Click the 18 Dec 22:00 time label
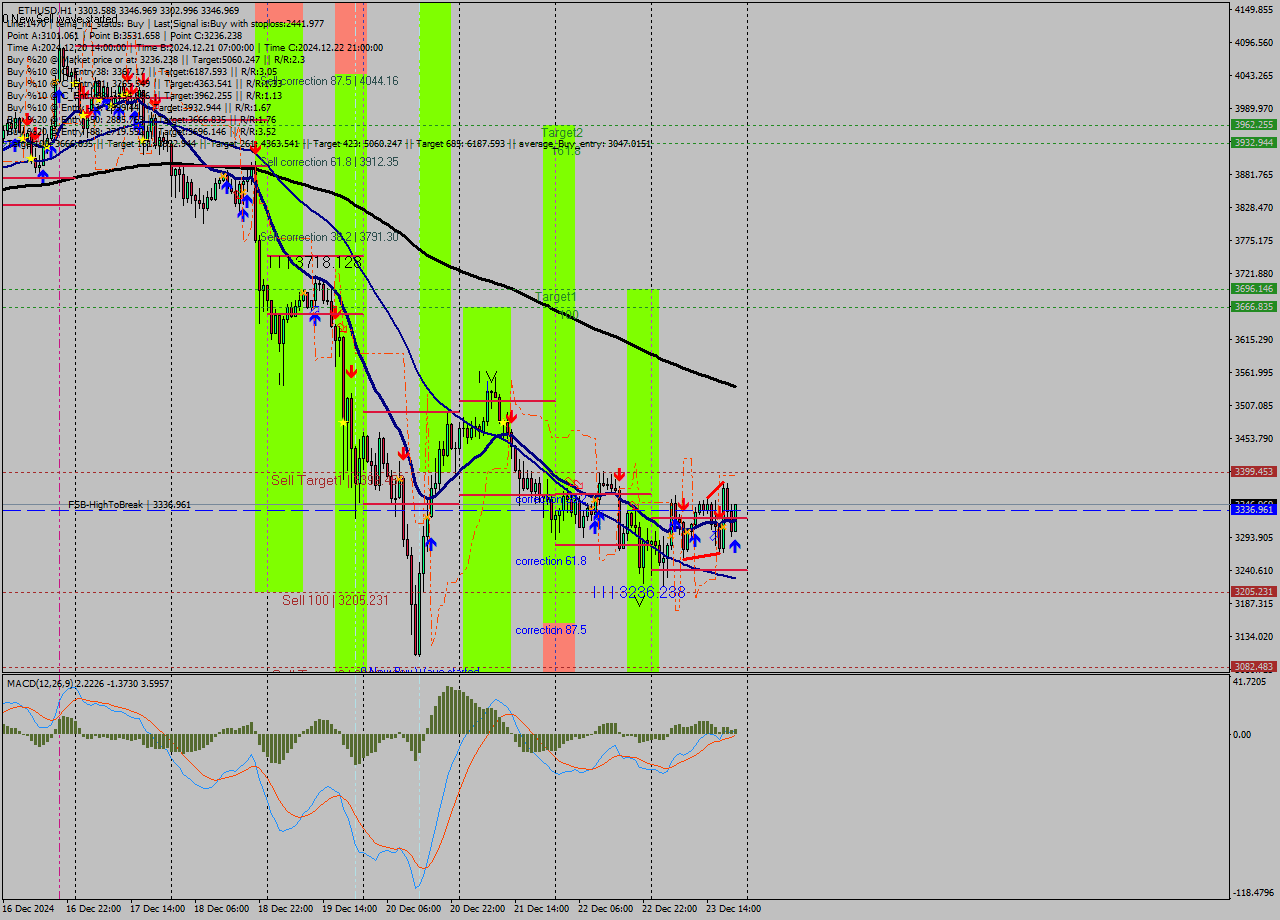 [x=284, y=909]
